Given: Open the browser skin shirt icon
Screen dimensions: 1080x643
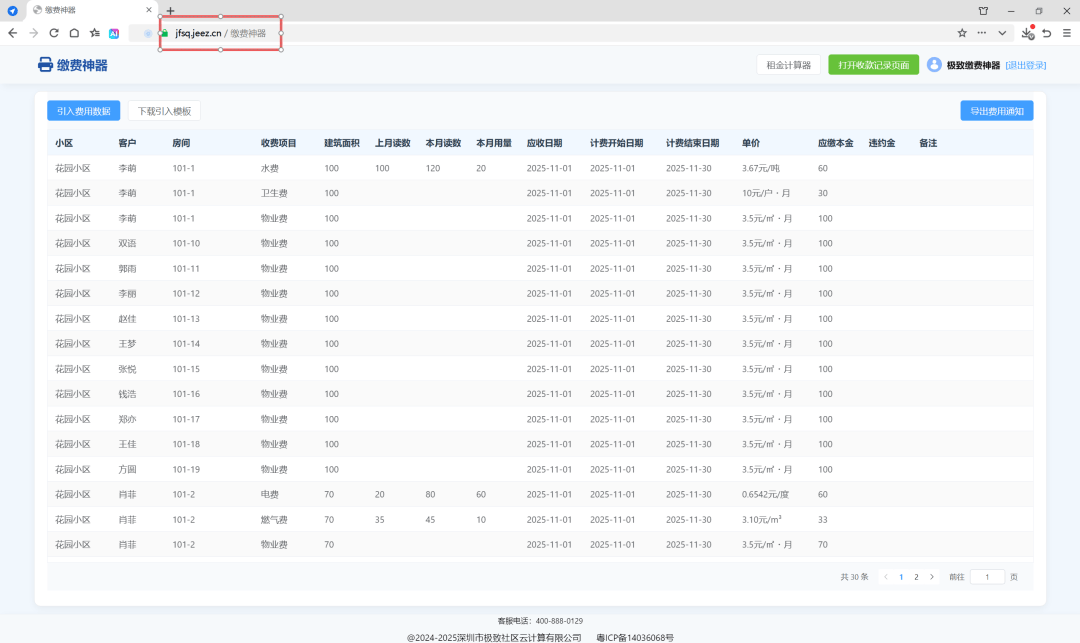Looking at the screenshot, I should pos(983,10).
